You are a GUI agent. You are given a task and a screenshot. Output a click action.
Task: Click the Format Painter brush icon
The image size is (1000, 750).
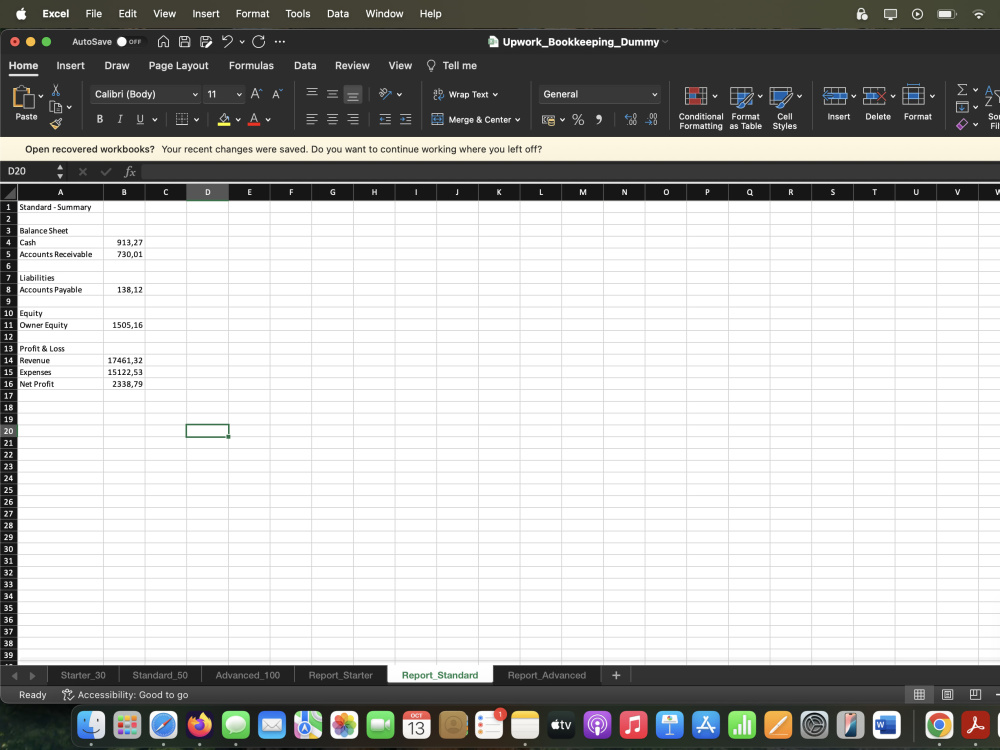coord(55,124)
